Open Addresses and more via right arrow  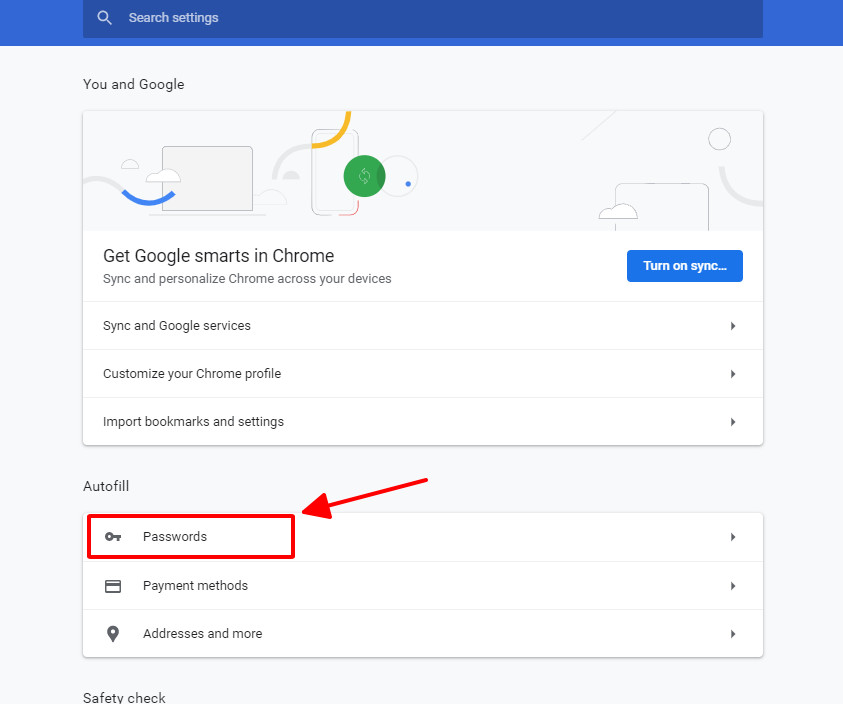point(733,634)
